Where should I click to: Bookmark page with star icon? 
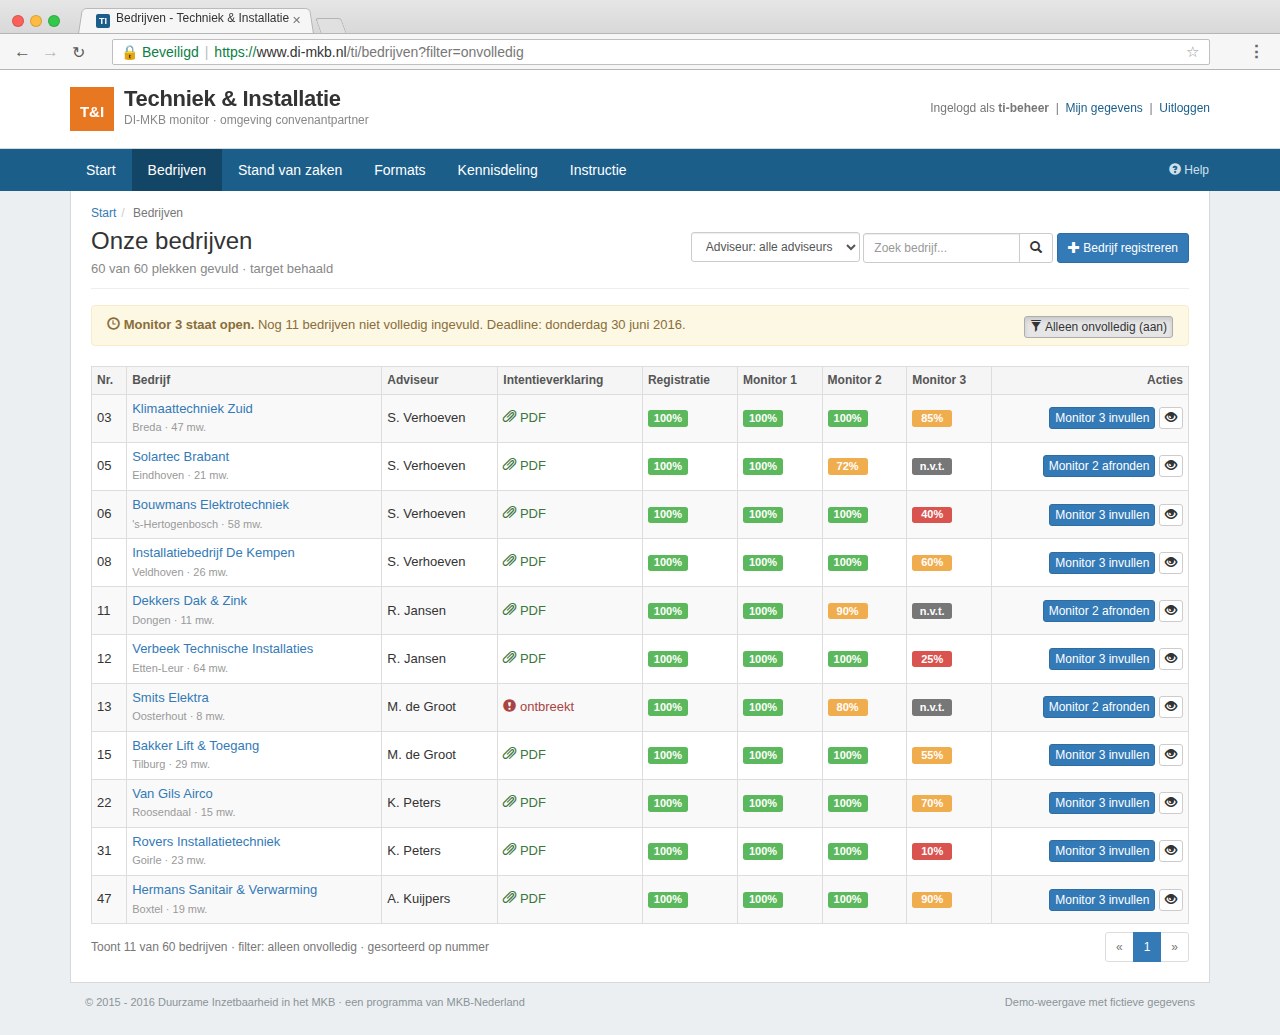(x=1192, y=52)
